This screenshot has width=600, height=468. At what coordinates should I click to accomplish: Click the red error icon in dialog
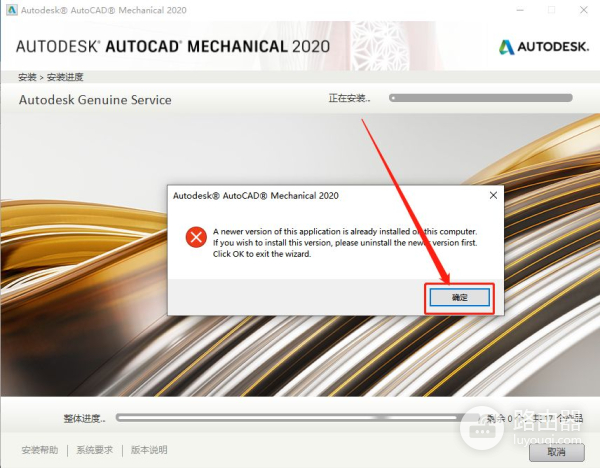tap(196, 237)
